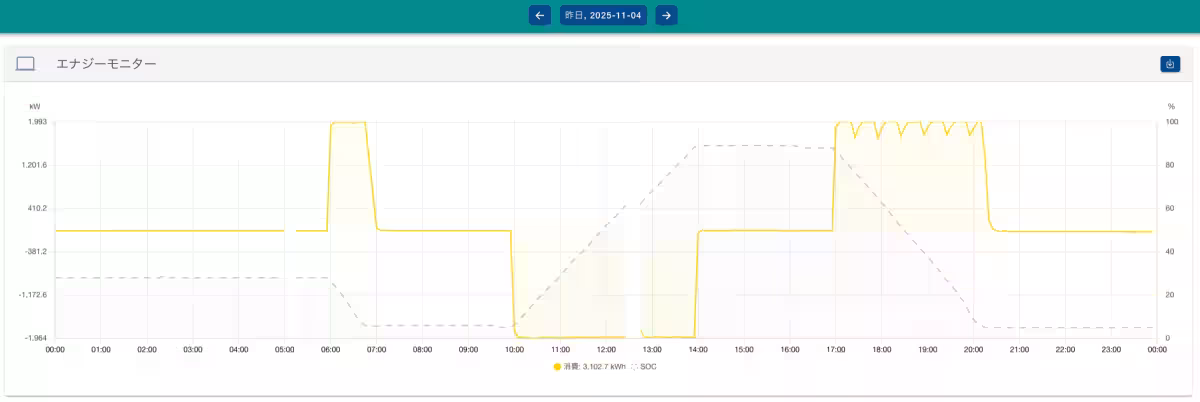Toggle the 消費 3,102.7 kWh legend label
This screenshot has height=402, width=1200.
click(594, 367)
